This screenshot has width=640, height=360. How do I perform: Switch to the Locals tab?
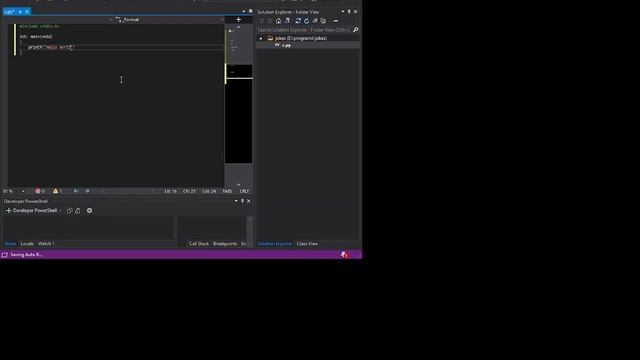tap(27, 244)
